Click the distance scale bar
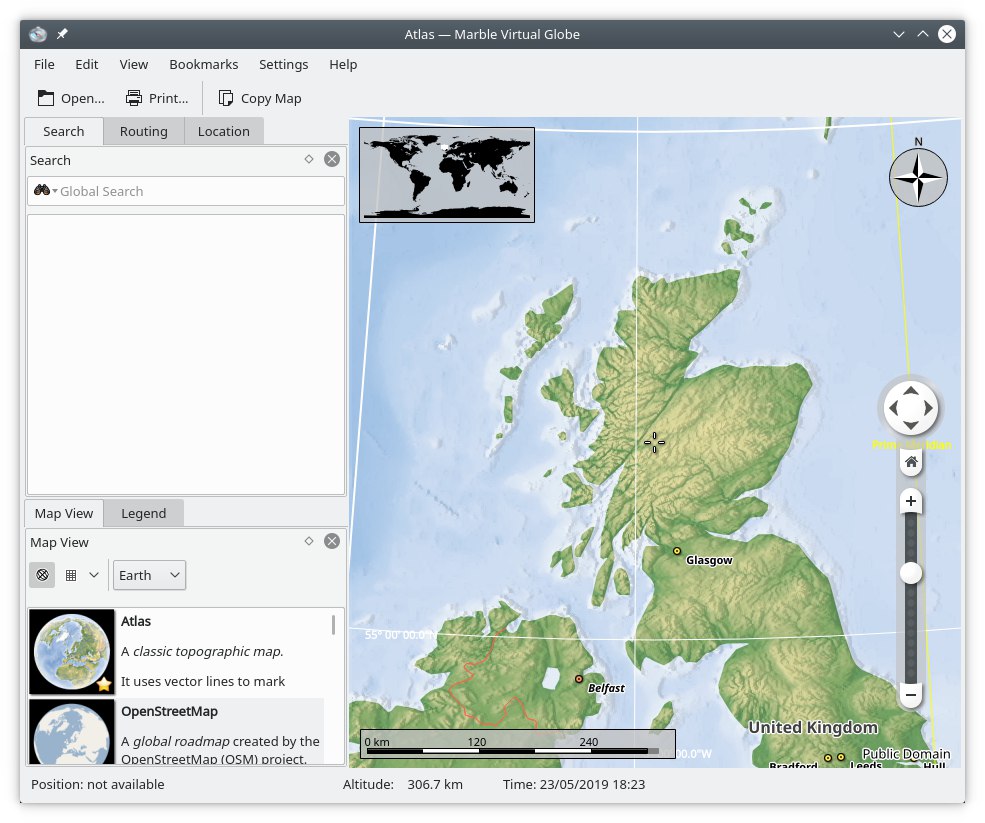 (x=518, y=744)
